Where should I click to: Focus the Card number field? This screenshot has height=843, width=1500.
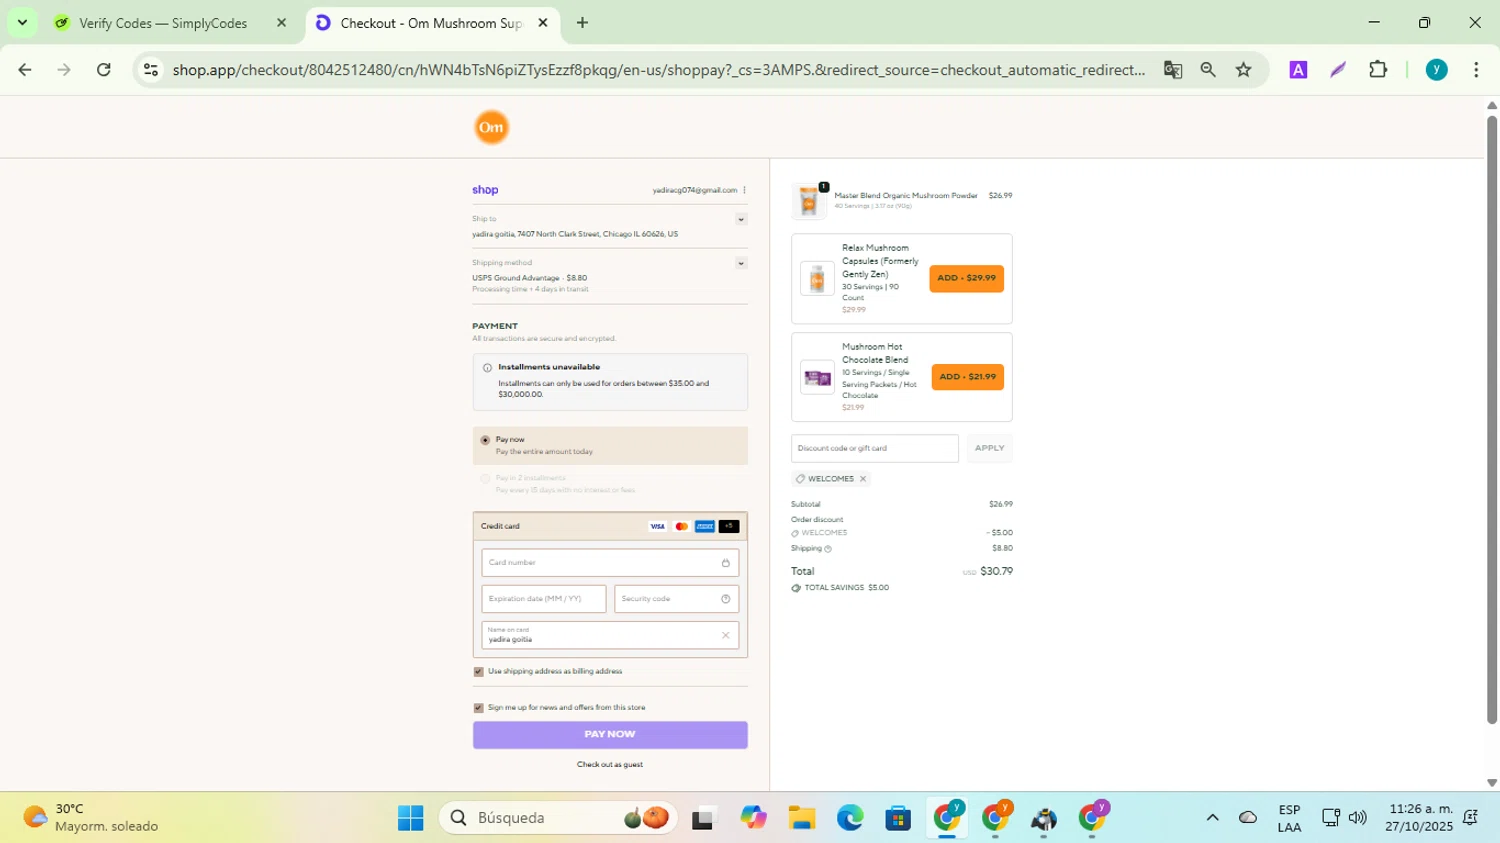(610, 563)
